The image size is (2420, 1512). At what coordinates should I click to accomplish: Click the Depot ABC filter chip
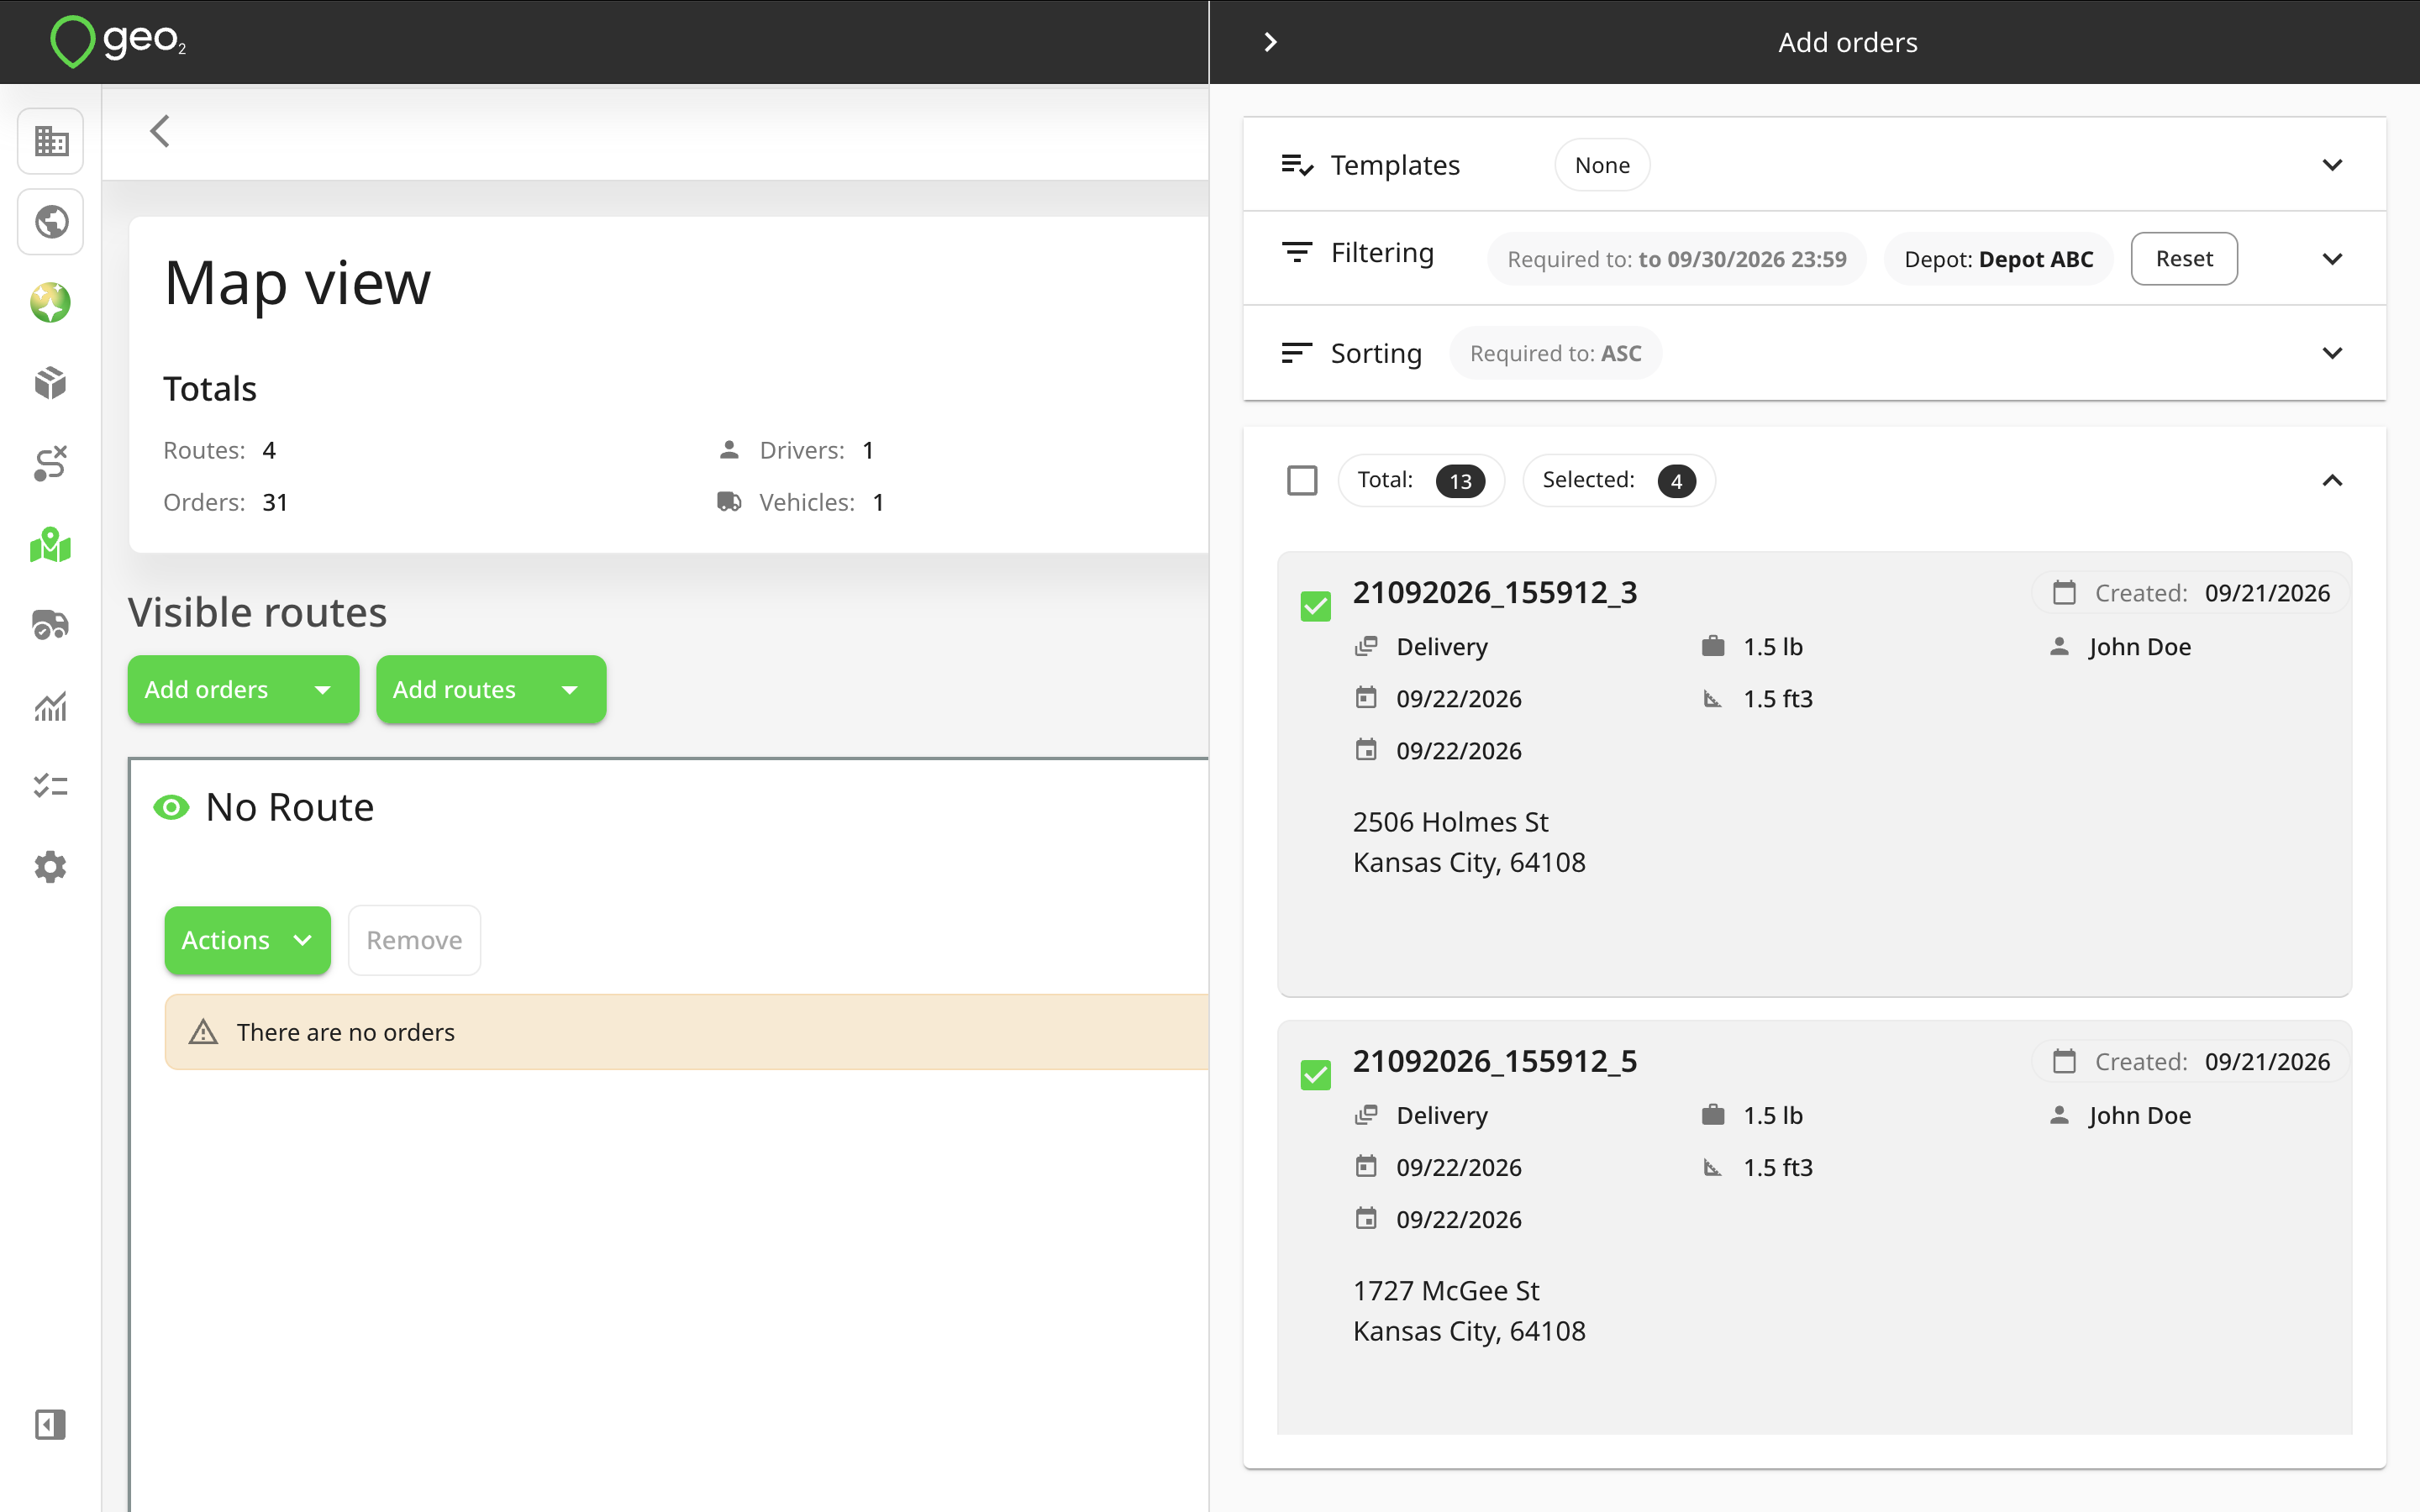click(1998, 259)
